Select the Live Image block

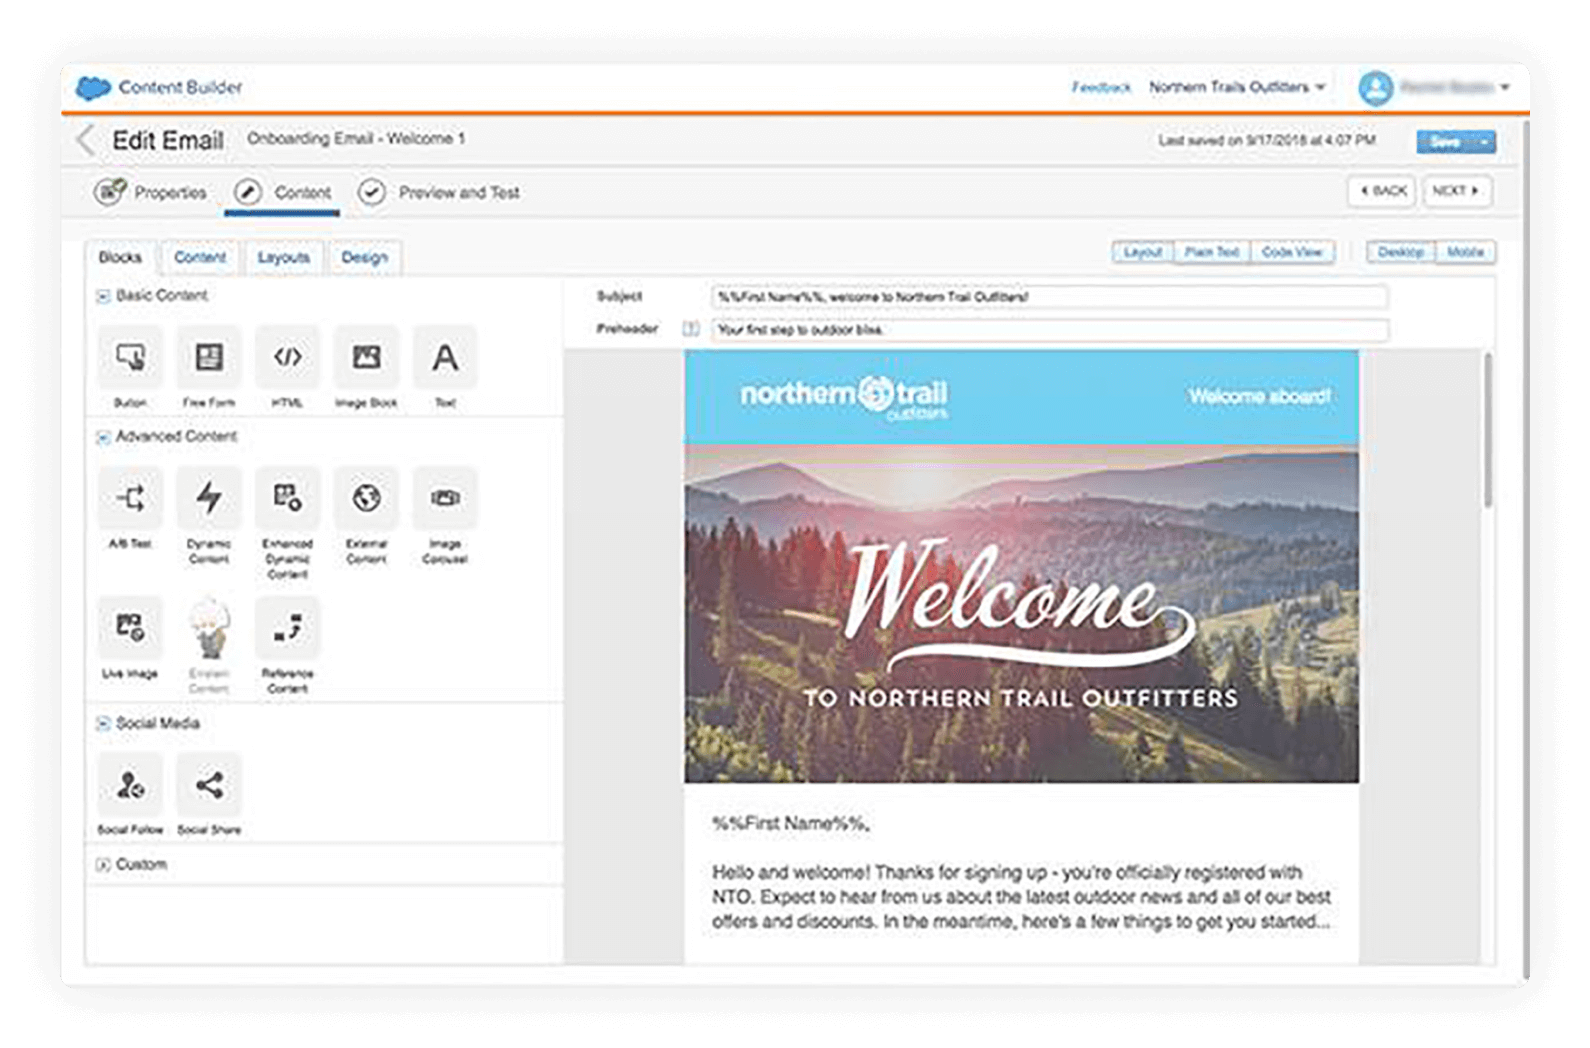(130, 628)
